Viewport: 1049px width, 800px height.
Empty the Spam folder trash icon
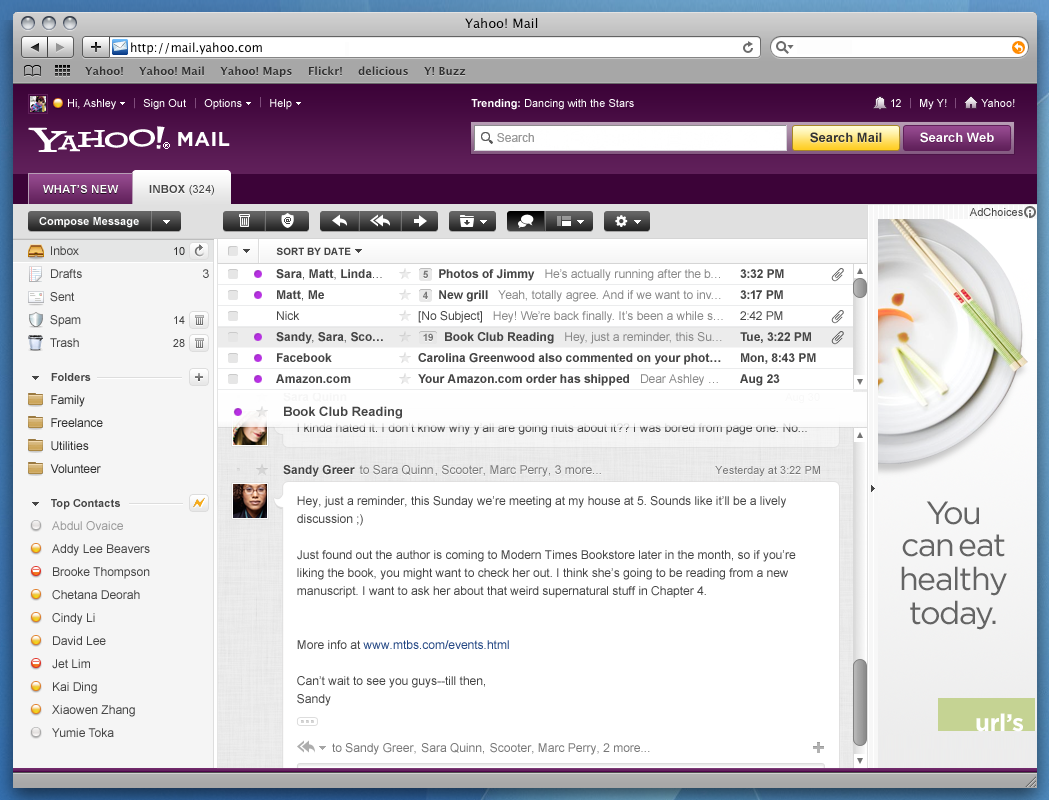199,320
